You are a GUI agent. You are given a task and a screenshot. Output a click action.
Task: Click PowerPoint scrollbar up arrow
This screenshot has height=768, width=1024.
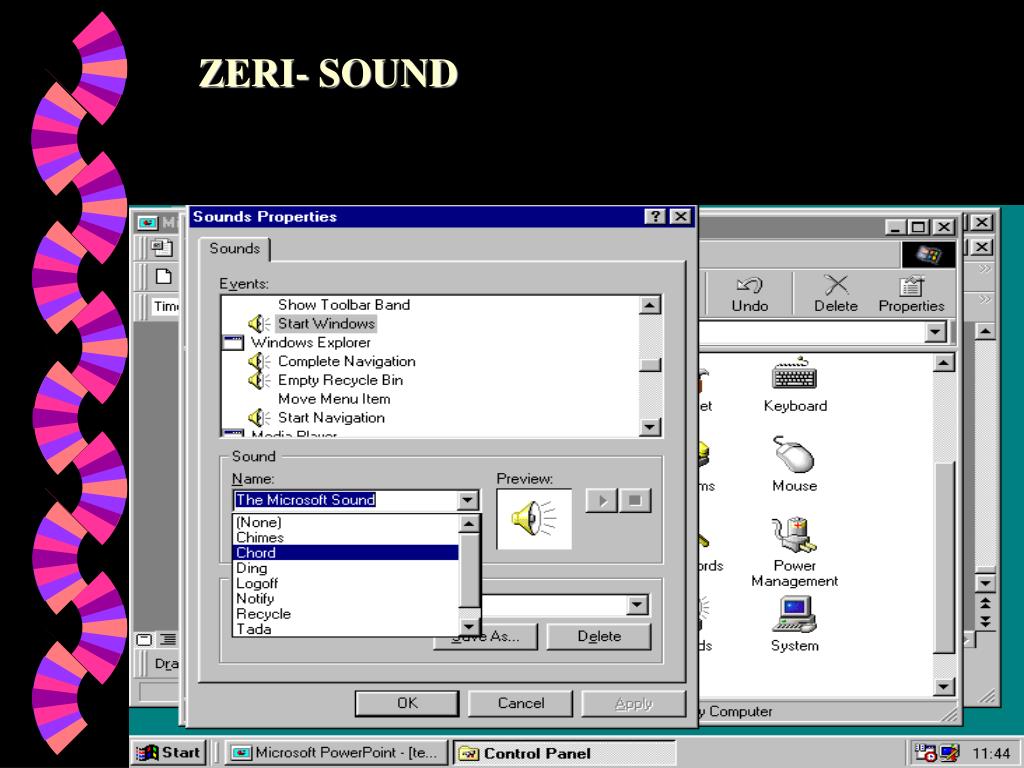[x=985, y=332]
